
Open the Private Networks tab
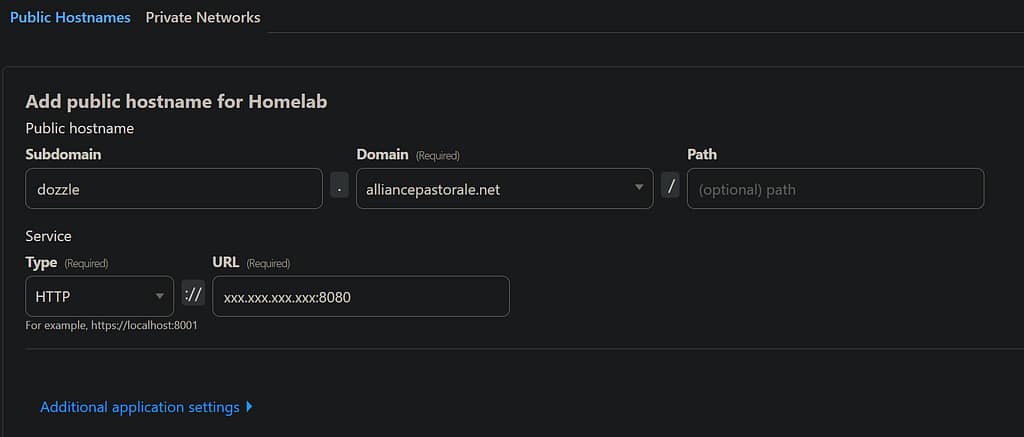[203, 17]
